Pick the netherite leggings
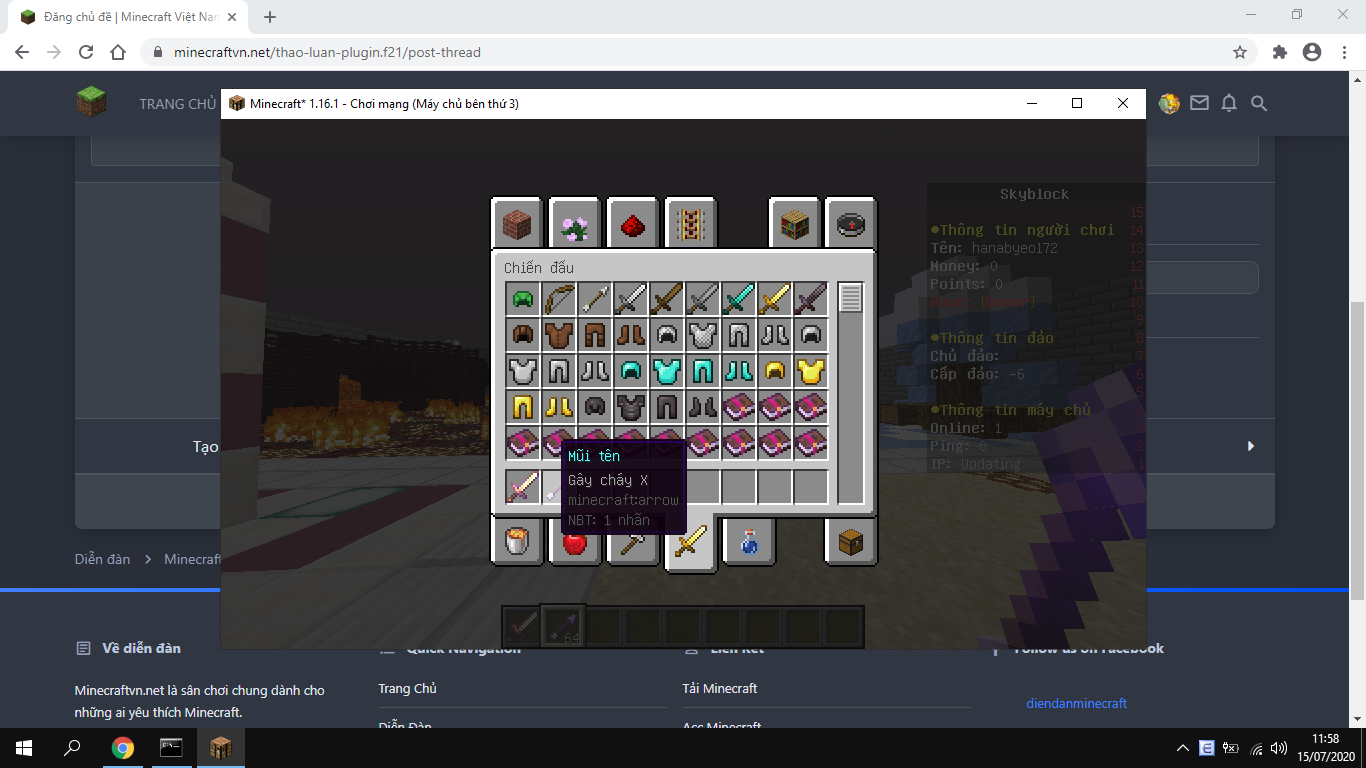The width and height of the screenshot is (1366, 768). click(667, 407)
